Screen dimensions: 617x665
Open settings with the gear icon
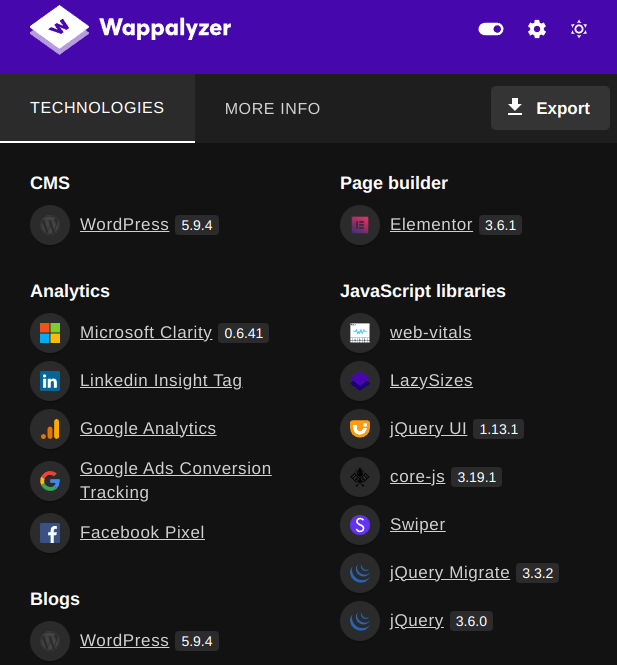[536, 29]
